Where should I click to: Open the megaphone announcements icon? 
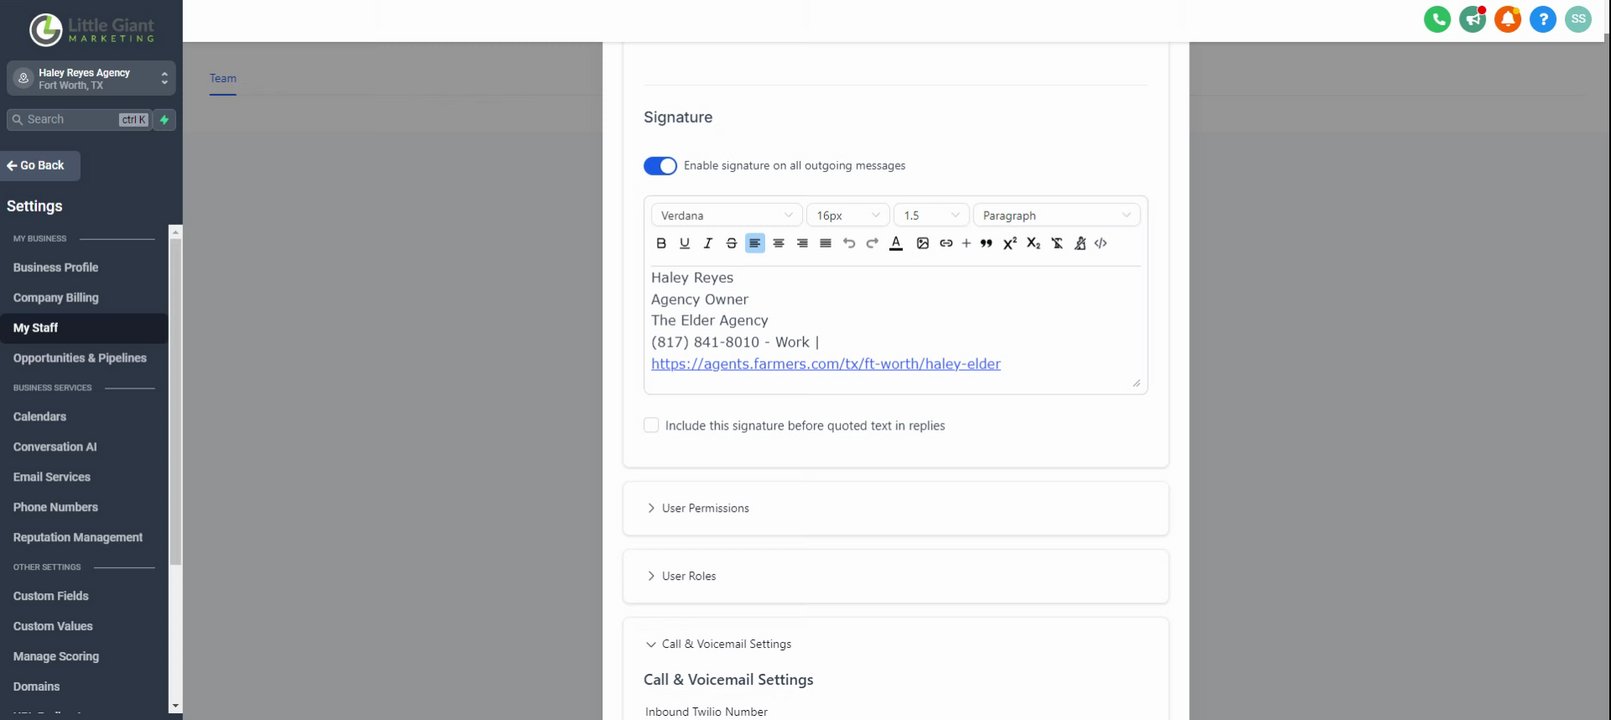[1472, 19]
